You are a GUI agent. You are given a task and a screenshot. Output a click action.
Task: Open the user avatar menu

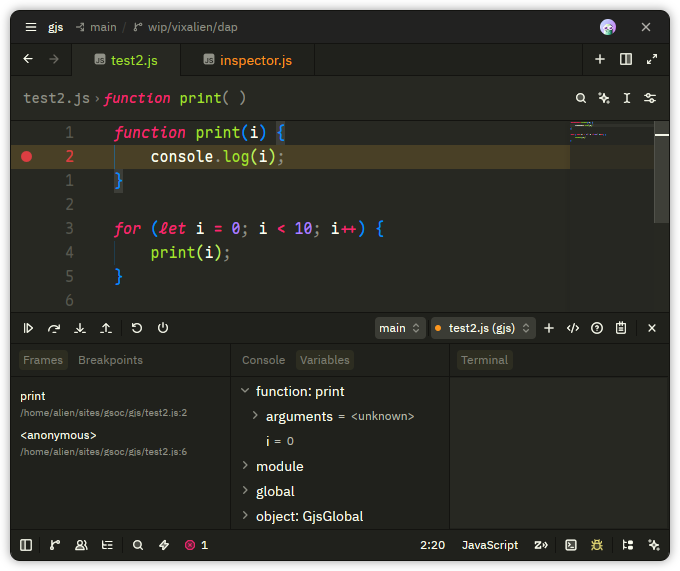[608, 27]
